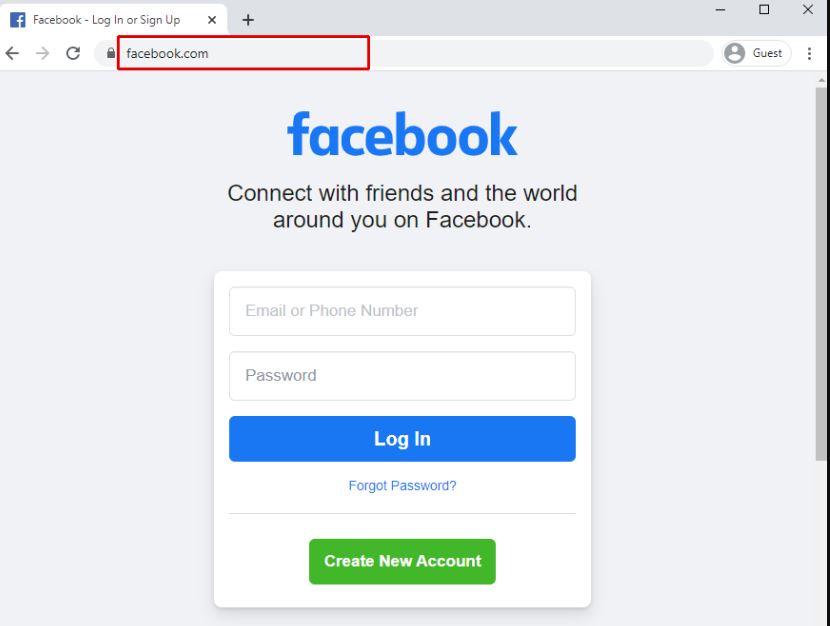Click the Email or Phone Number field
Viewport: 830px width, 626px height.
[402, 311]
